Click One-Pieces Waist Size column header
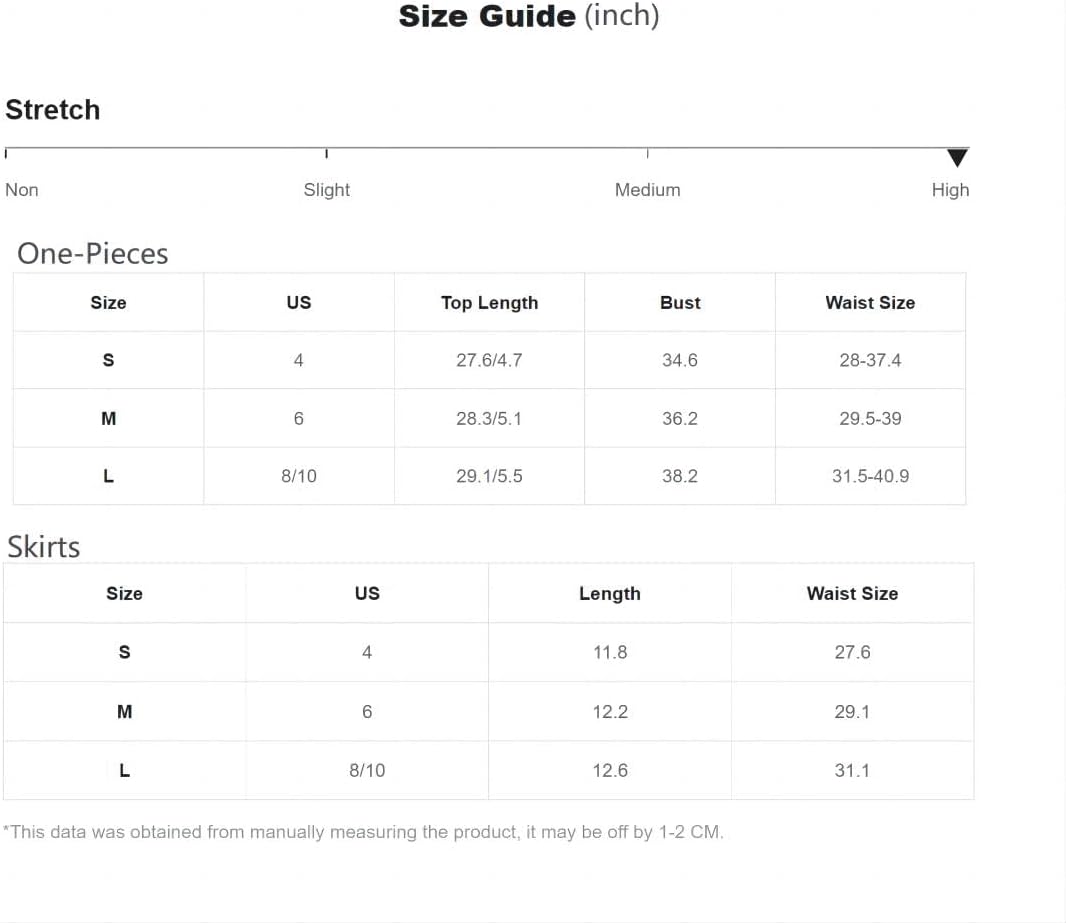 870,302
